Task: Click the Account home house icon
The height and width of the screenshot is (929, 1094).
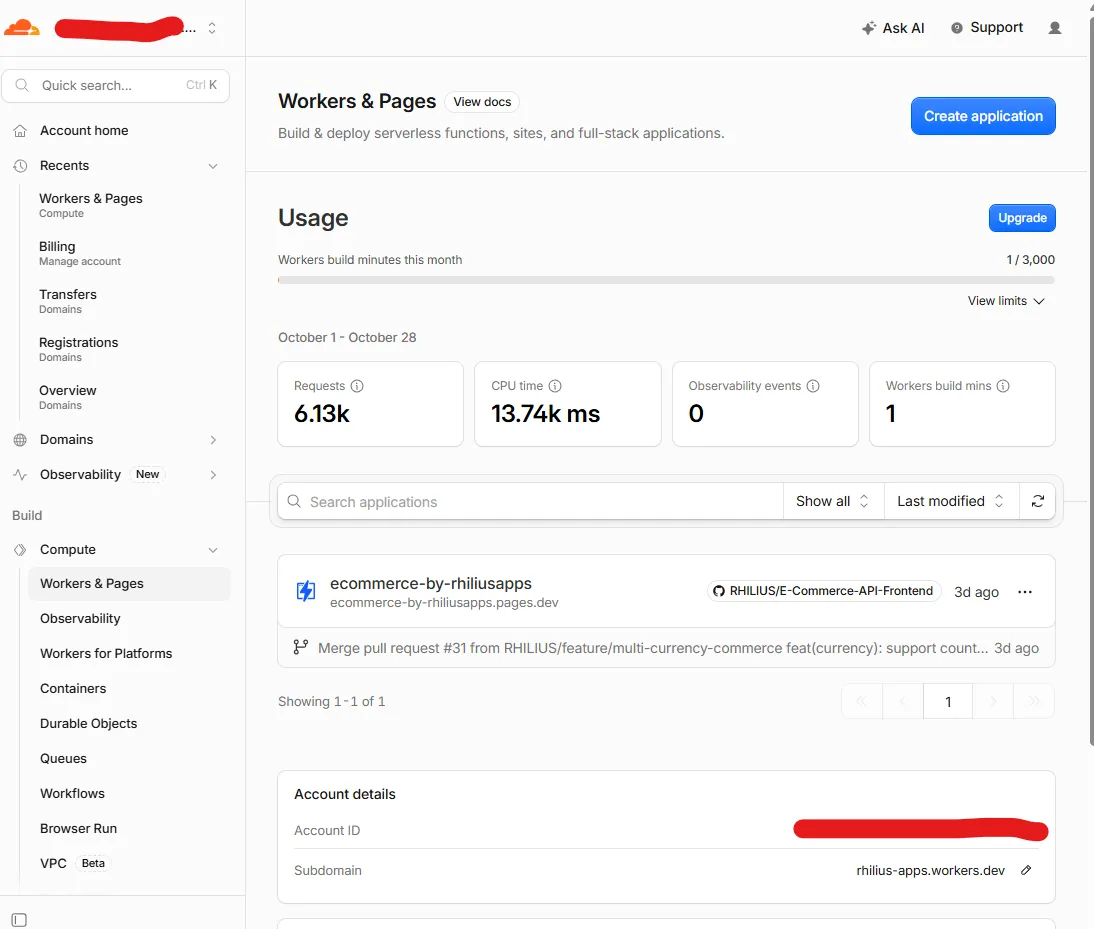Action: tap(20, 130)
